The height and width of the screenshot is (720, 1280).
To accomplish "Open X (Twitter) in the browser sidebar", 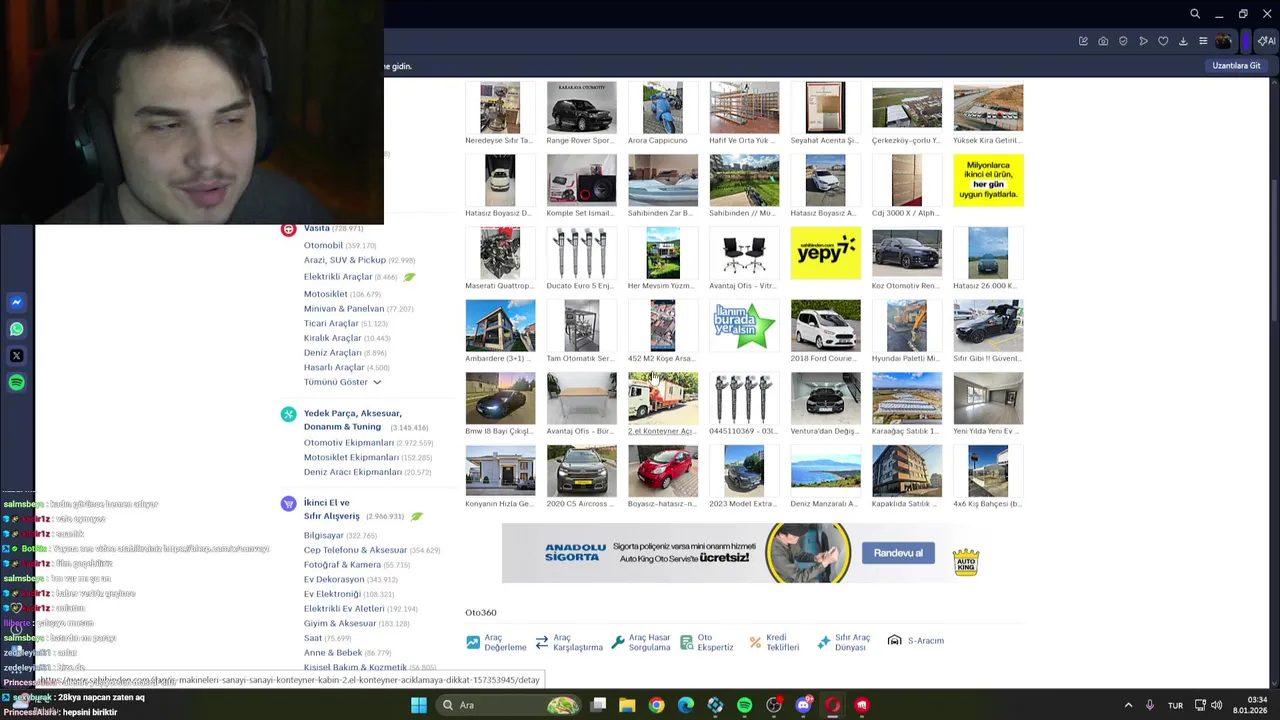I will [x=16, y=356].
